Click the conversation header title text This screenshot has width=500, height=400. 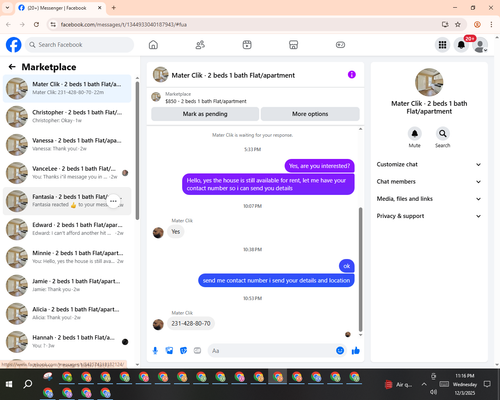(x=233, y=75)
